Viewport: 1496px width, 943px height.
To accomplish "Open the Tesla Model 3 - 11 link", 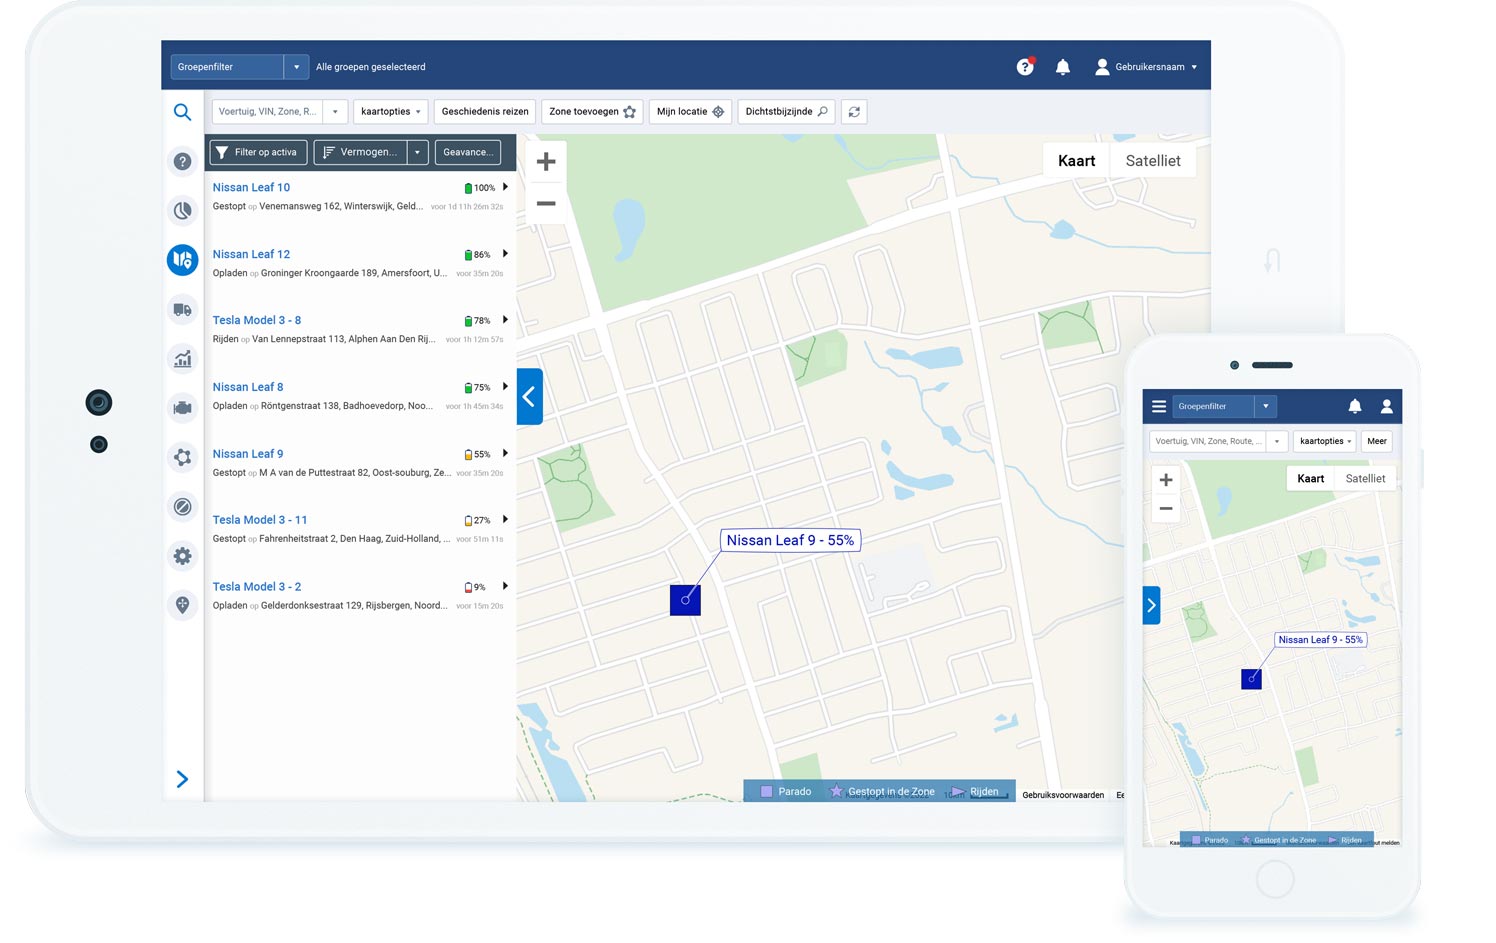I will (x=260, y=520).
